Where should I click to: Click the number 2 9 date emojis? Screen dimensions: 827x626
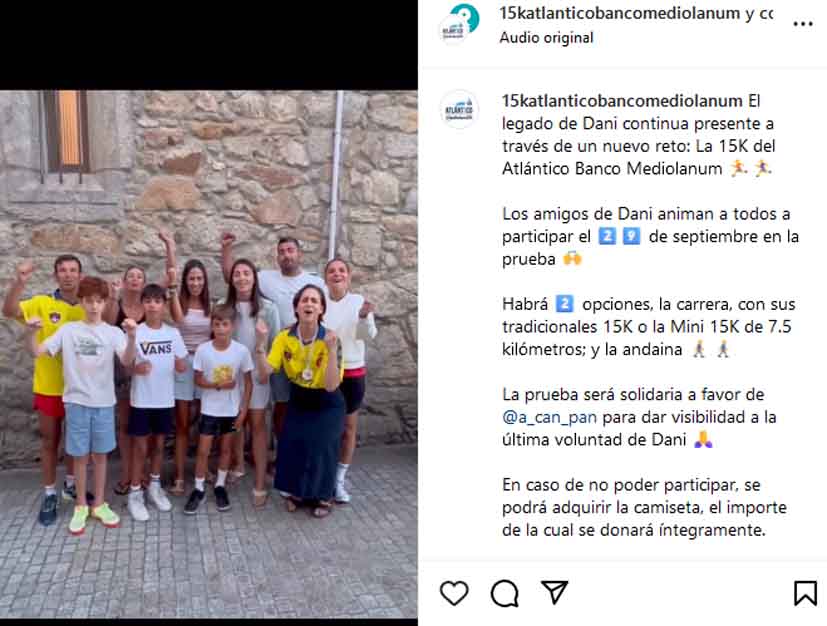pyautogui.click(x=619, y=236)
